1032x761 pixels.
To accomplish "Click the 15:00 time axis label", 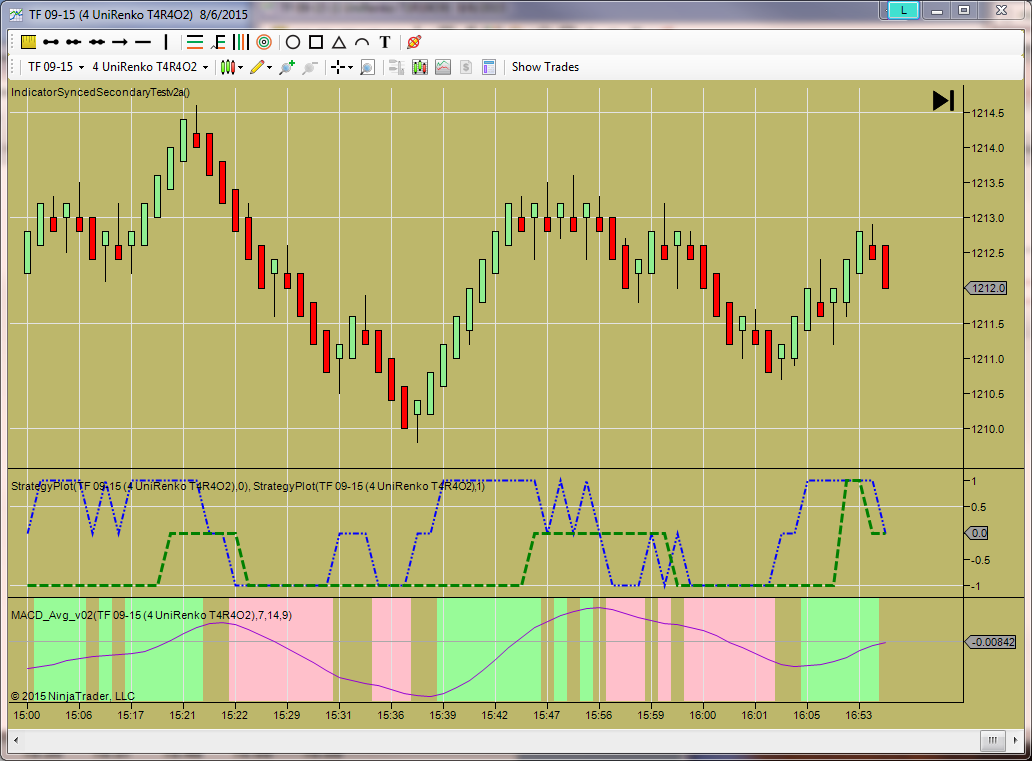I will click(x=26, y=715).
